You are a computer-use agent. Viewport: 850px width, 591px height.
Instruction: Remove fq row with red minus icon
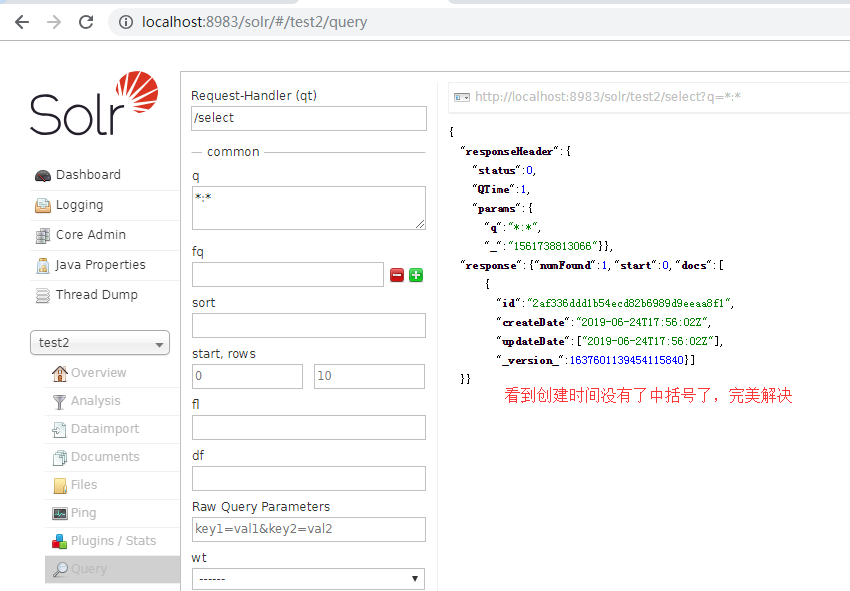[397, 275]
